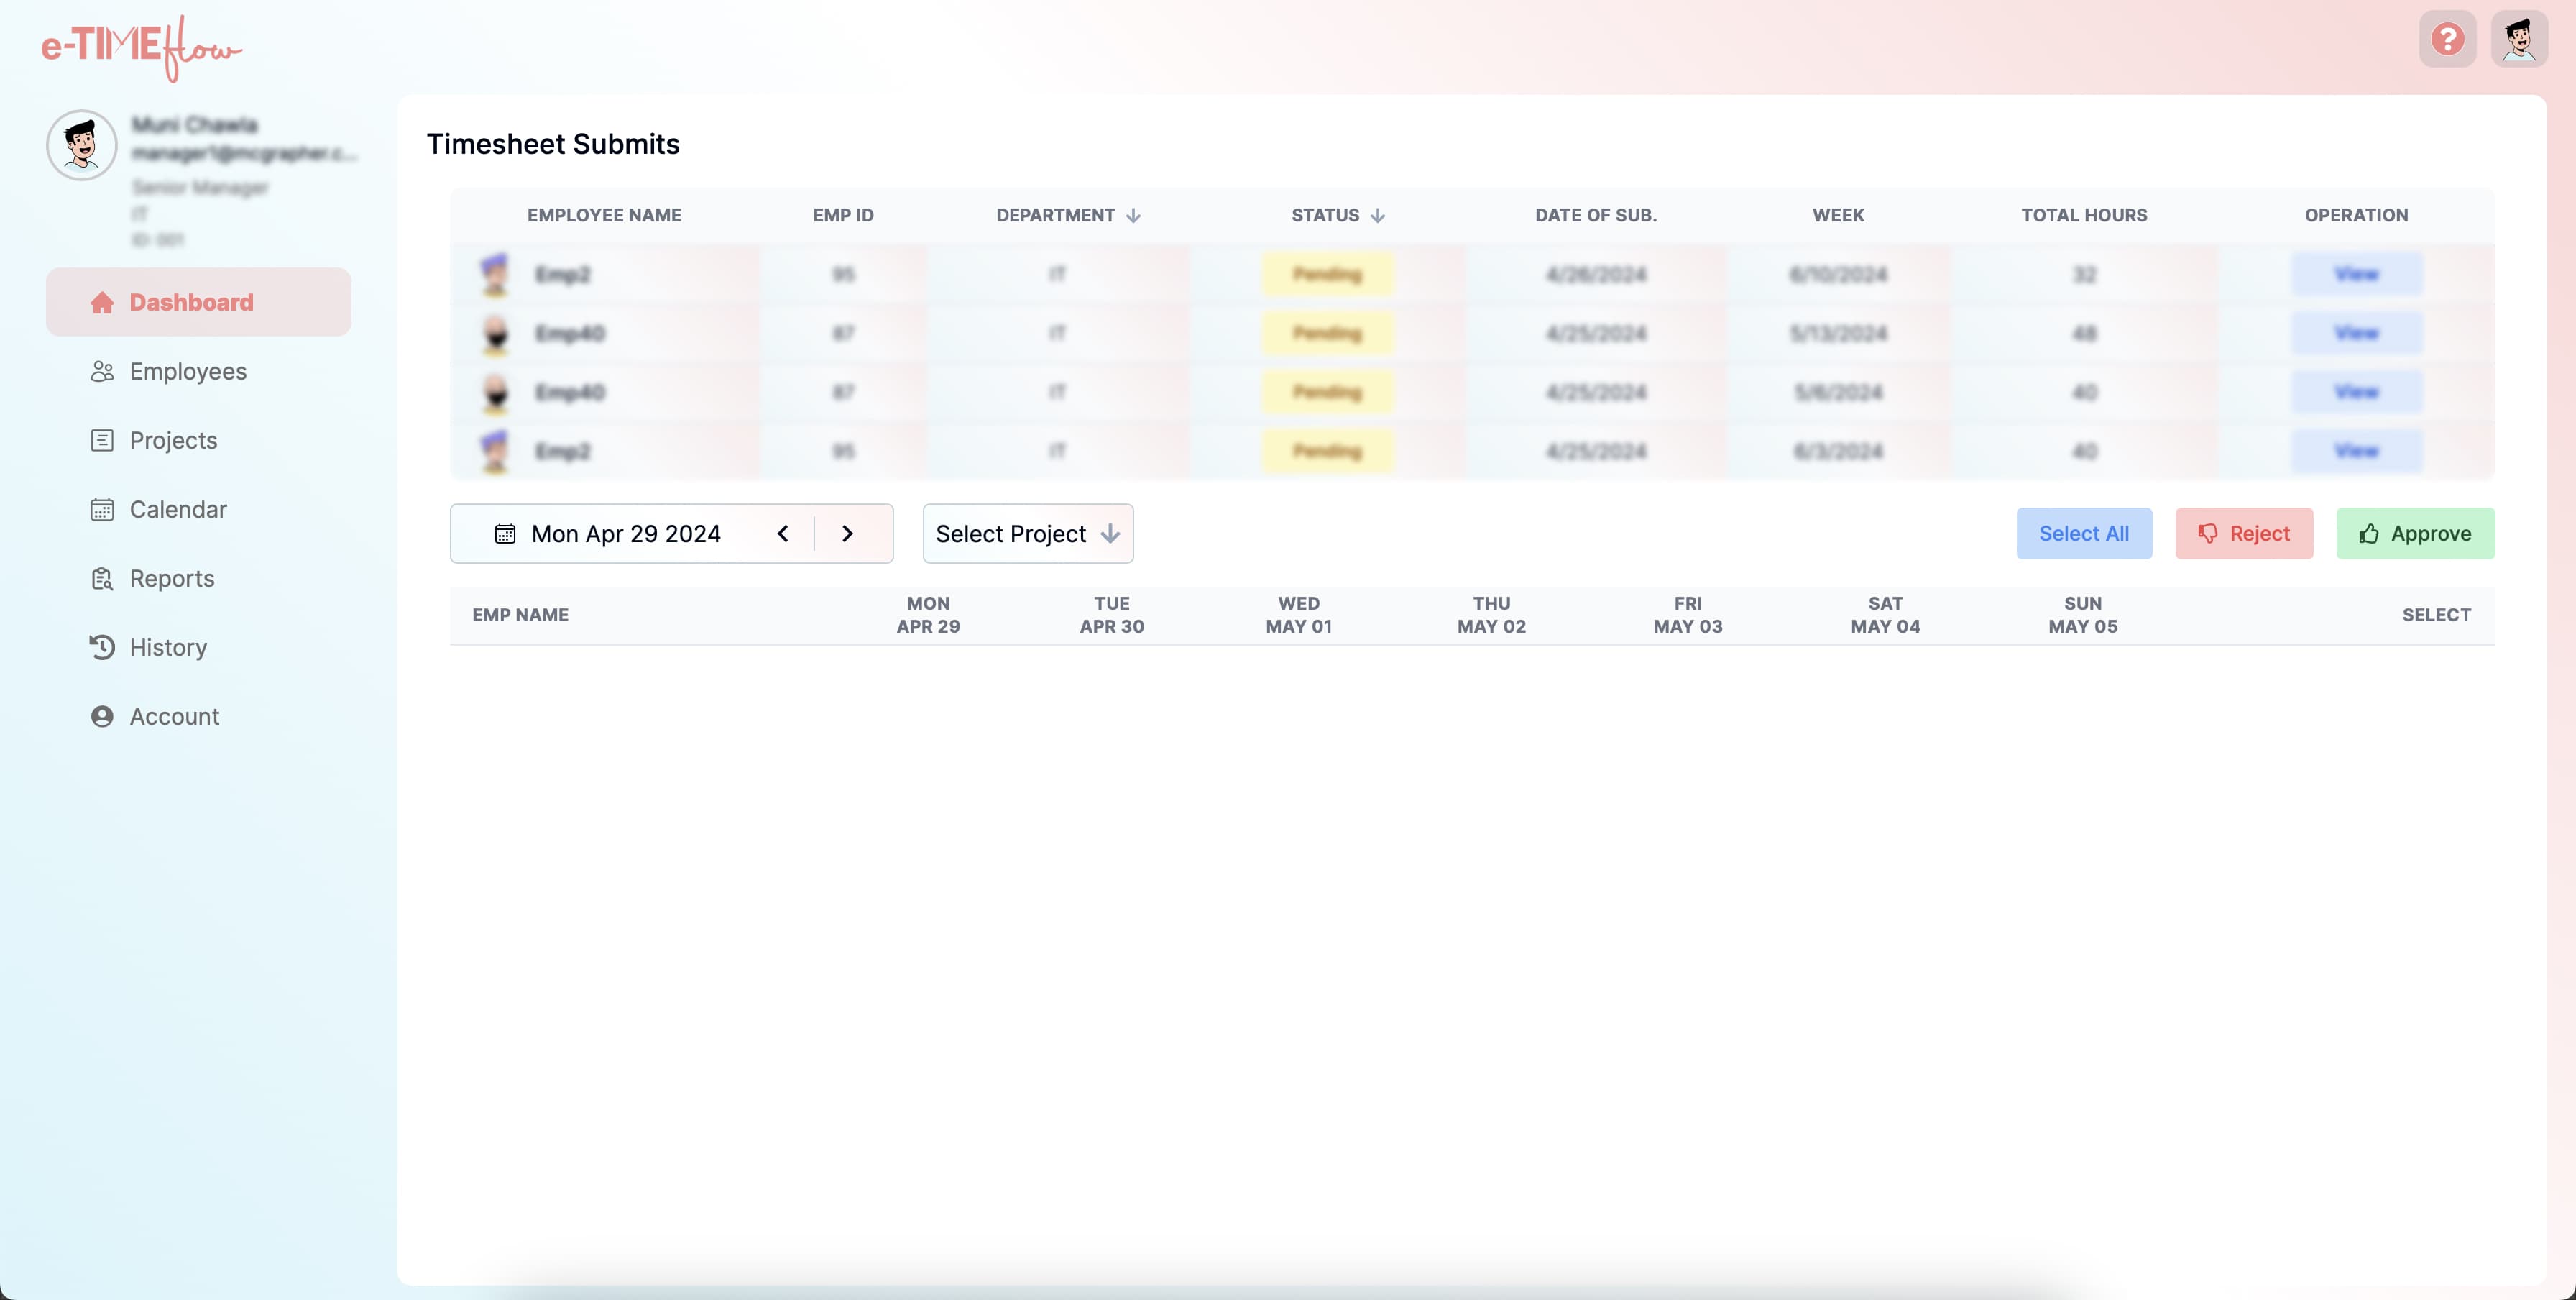Click the sidebar profile avatar picture
The image size is (2576, 1300).
click(82, 145)
